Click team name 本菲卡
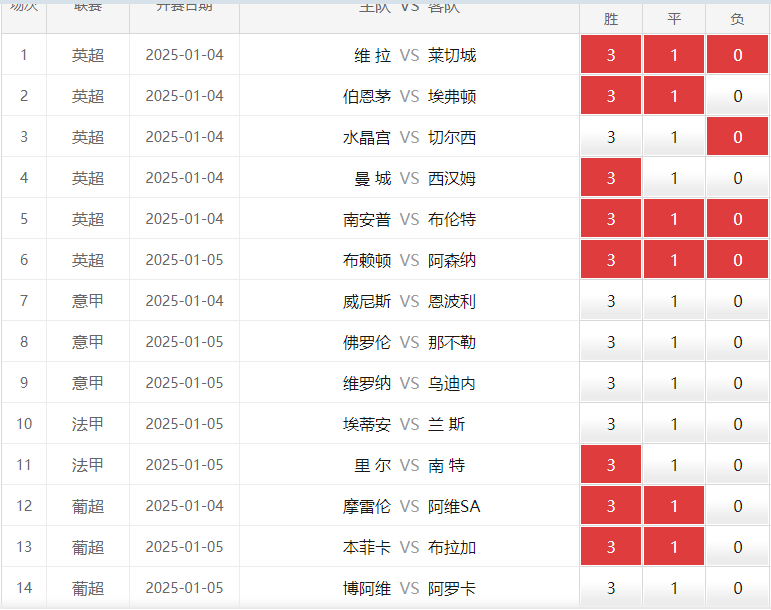The height and width of the screenshot is (610, 771). [367, 547]
